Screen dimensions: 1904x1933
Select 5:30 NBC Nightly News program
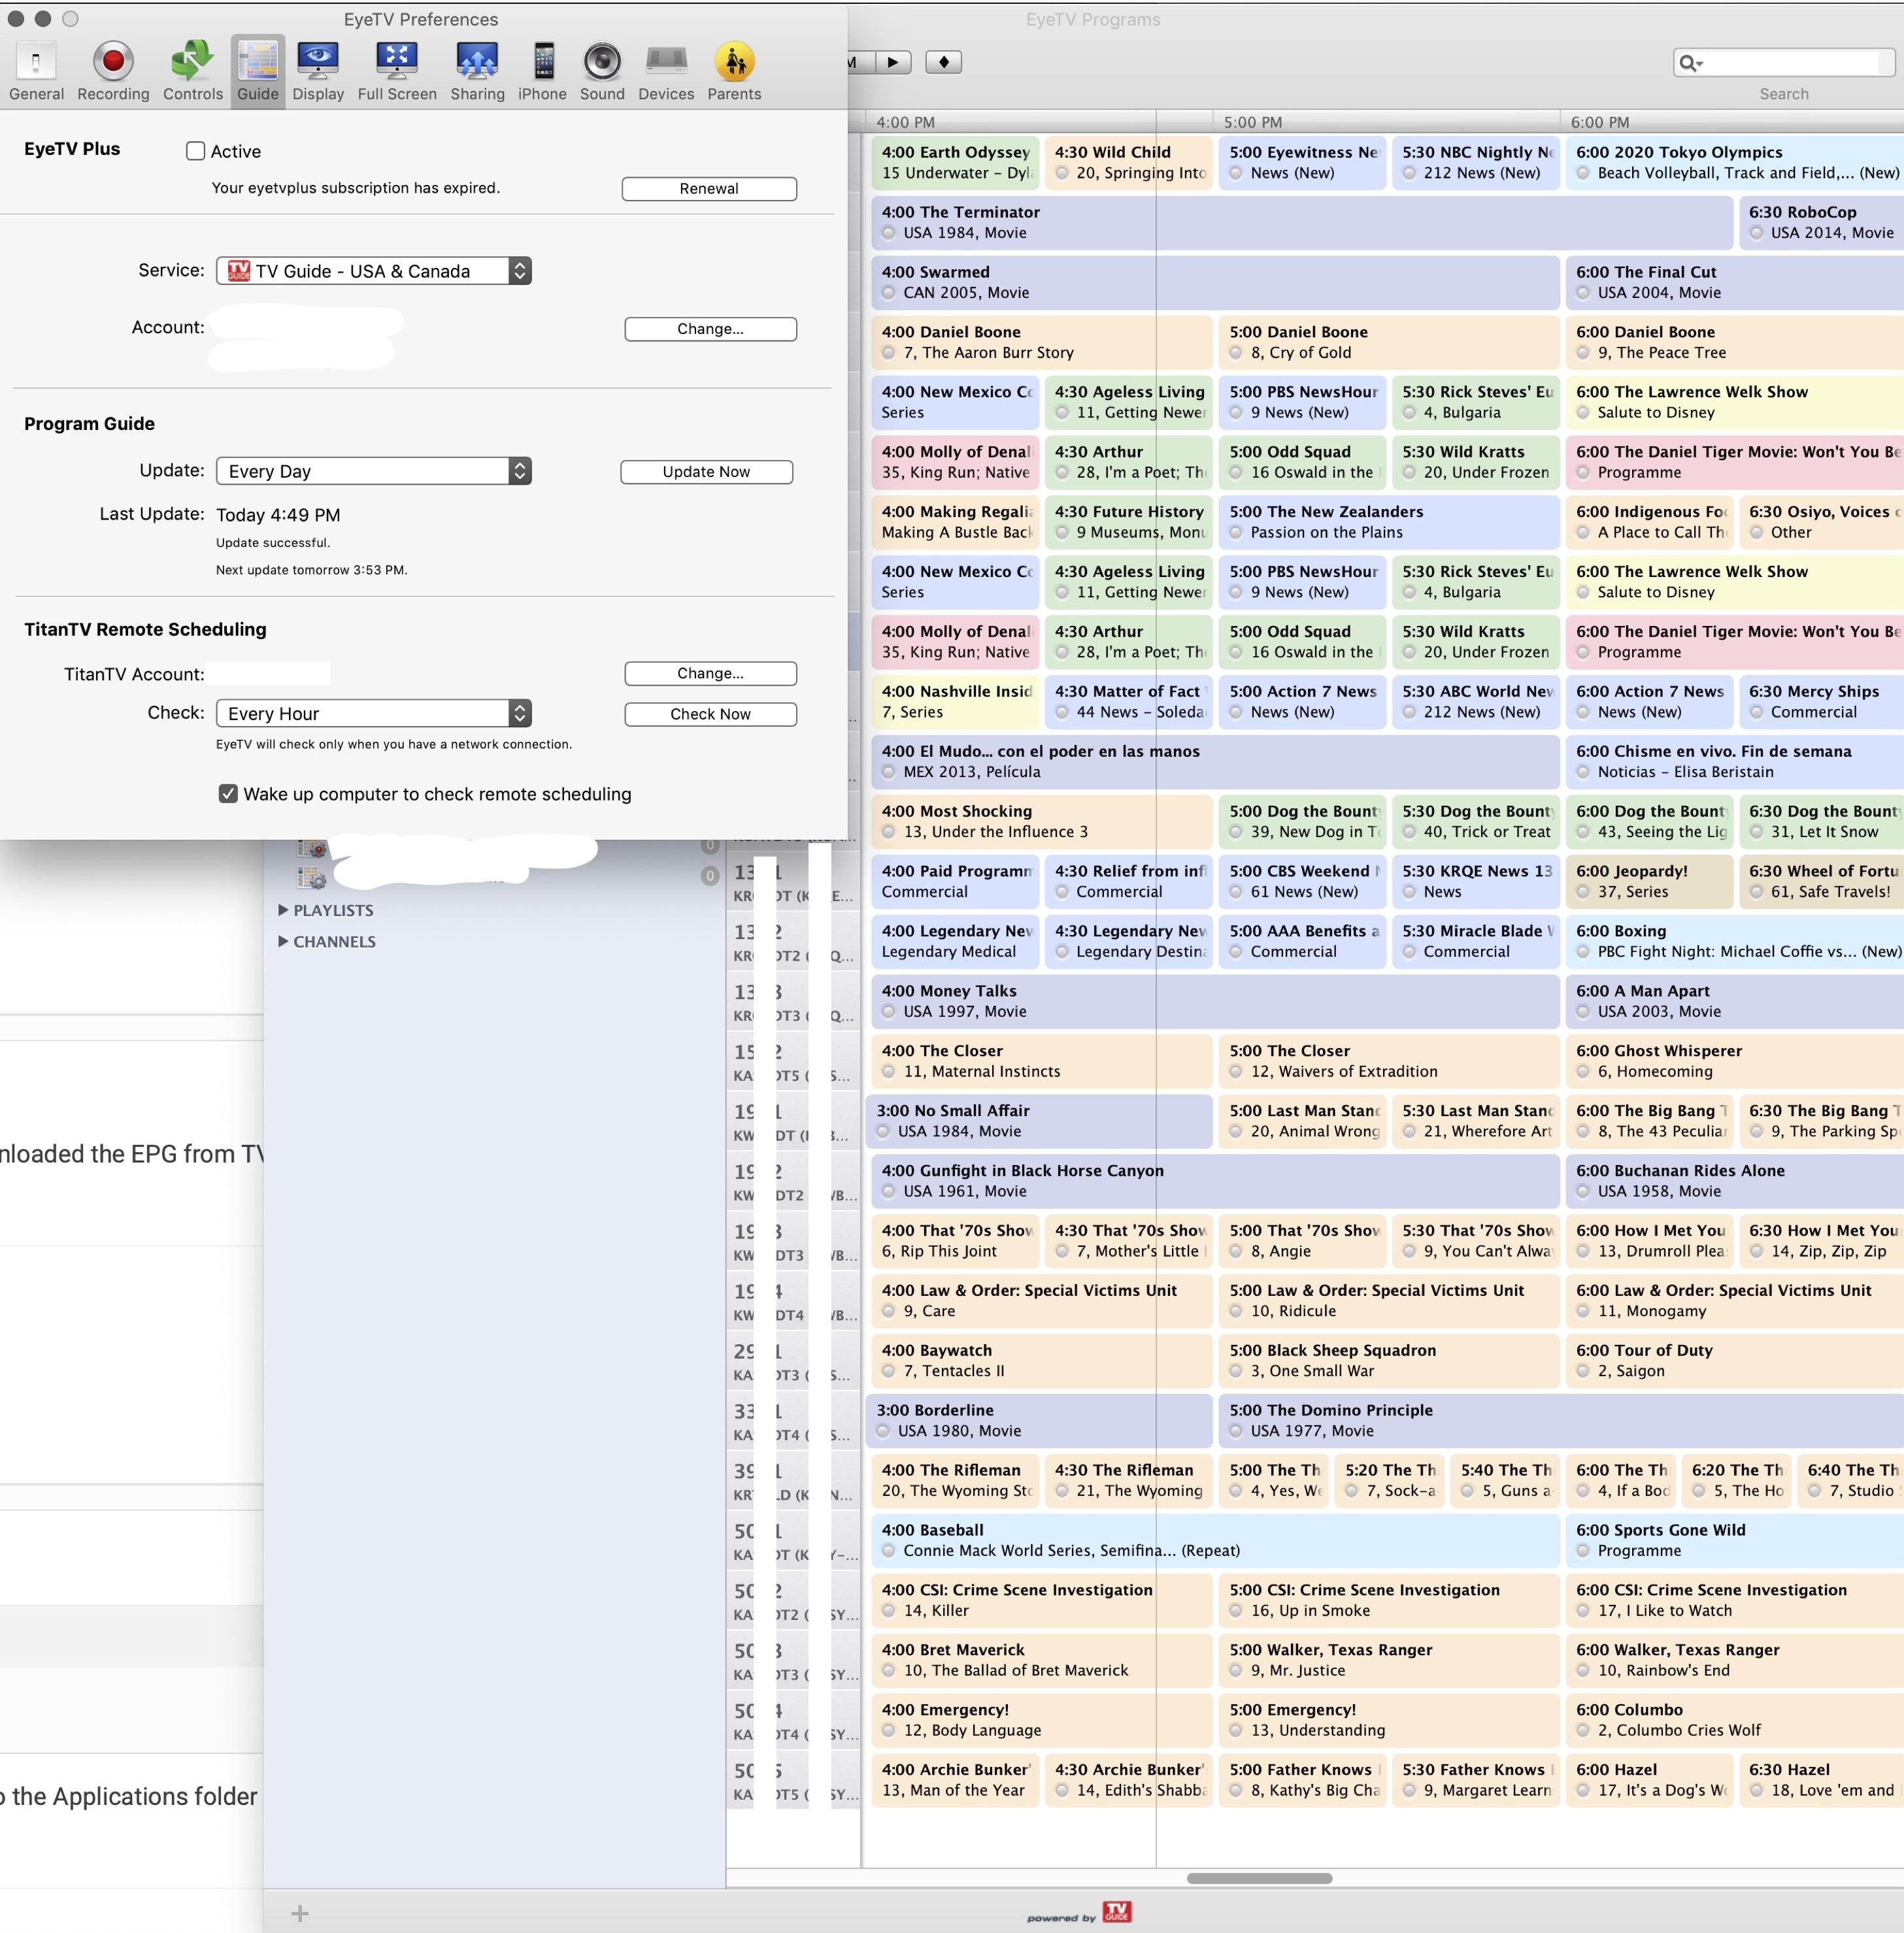[x=1475, y=163]
